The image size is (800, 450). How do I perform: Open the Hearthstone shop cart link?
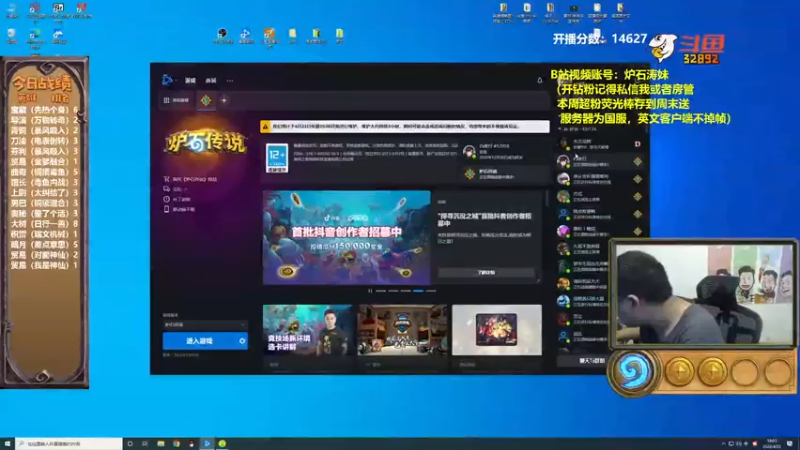(190, 179)
